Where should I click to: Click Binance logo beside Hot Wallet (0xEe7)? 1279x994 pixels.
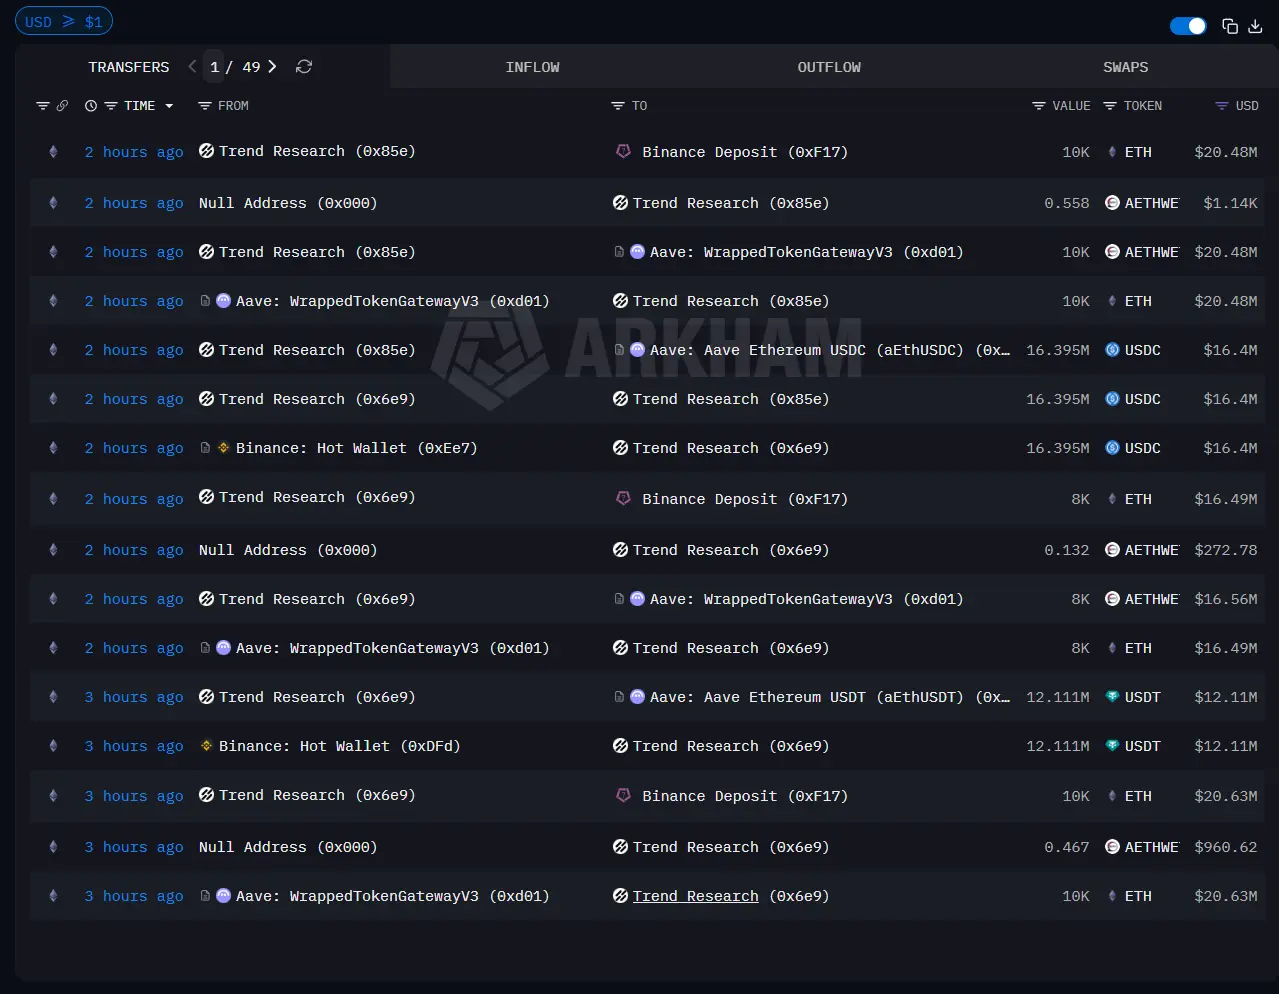pyautogui.click(x=224, y=448)
